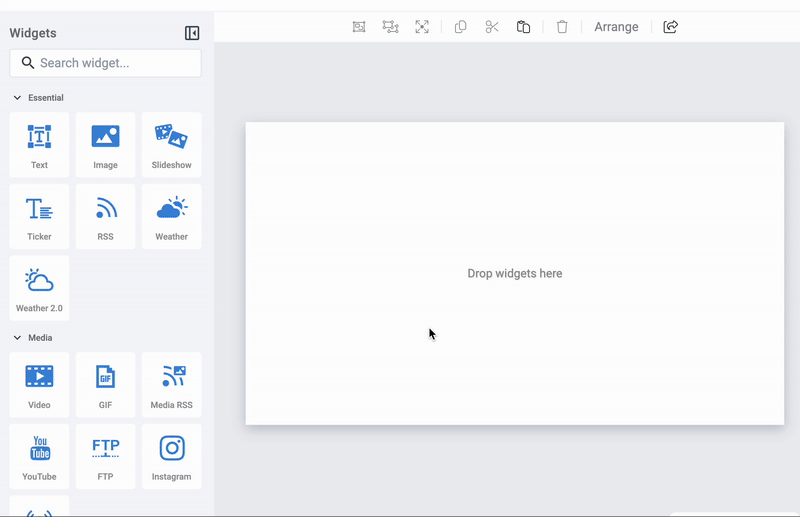Screen dimensions: 800x517
Task: Add the YouTube widget
Action: click(x=39, y=456)
